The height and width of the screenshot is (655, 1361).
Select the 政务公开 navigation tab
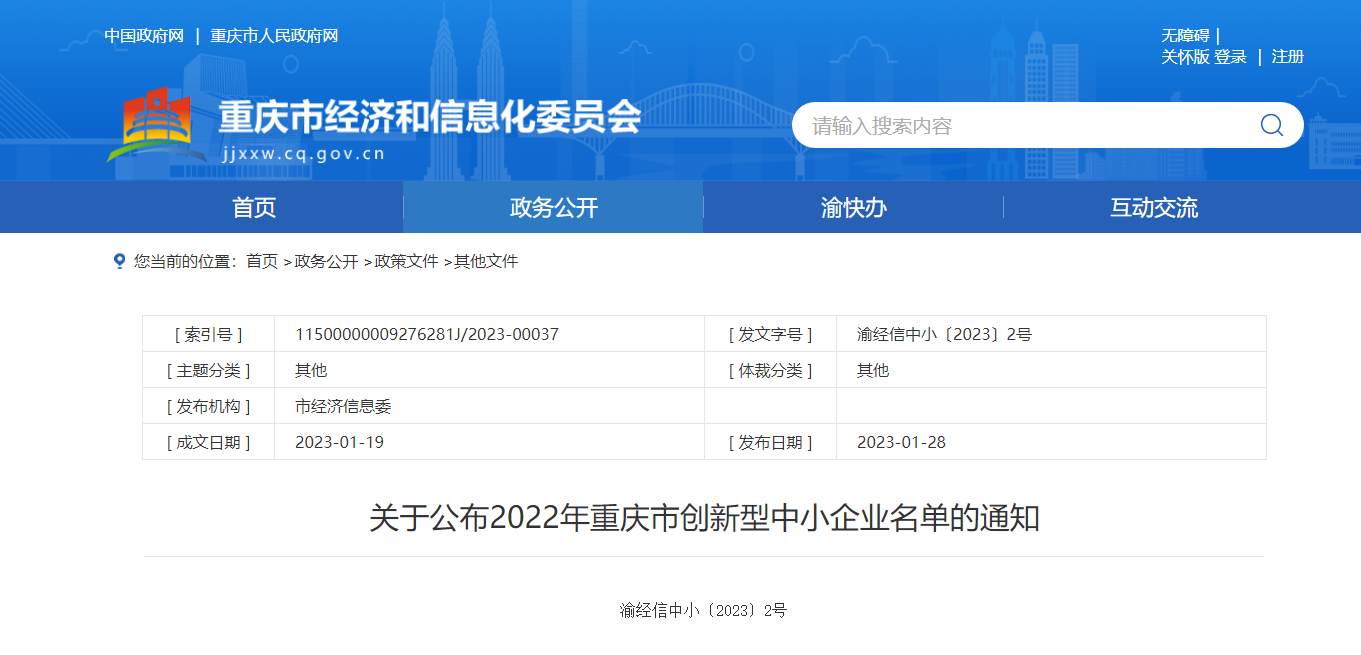coord(553,208)
